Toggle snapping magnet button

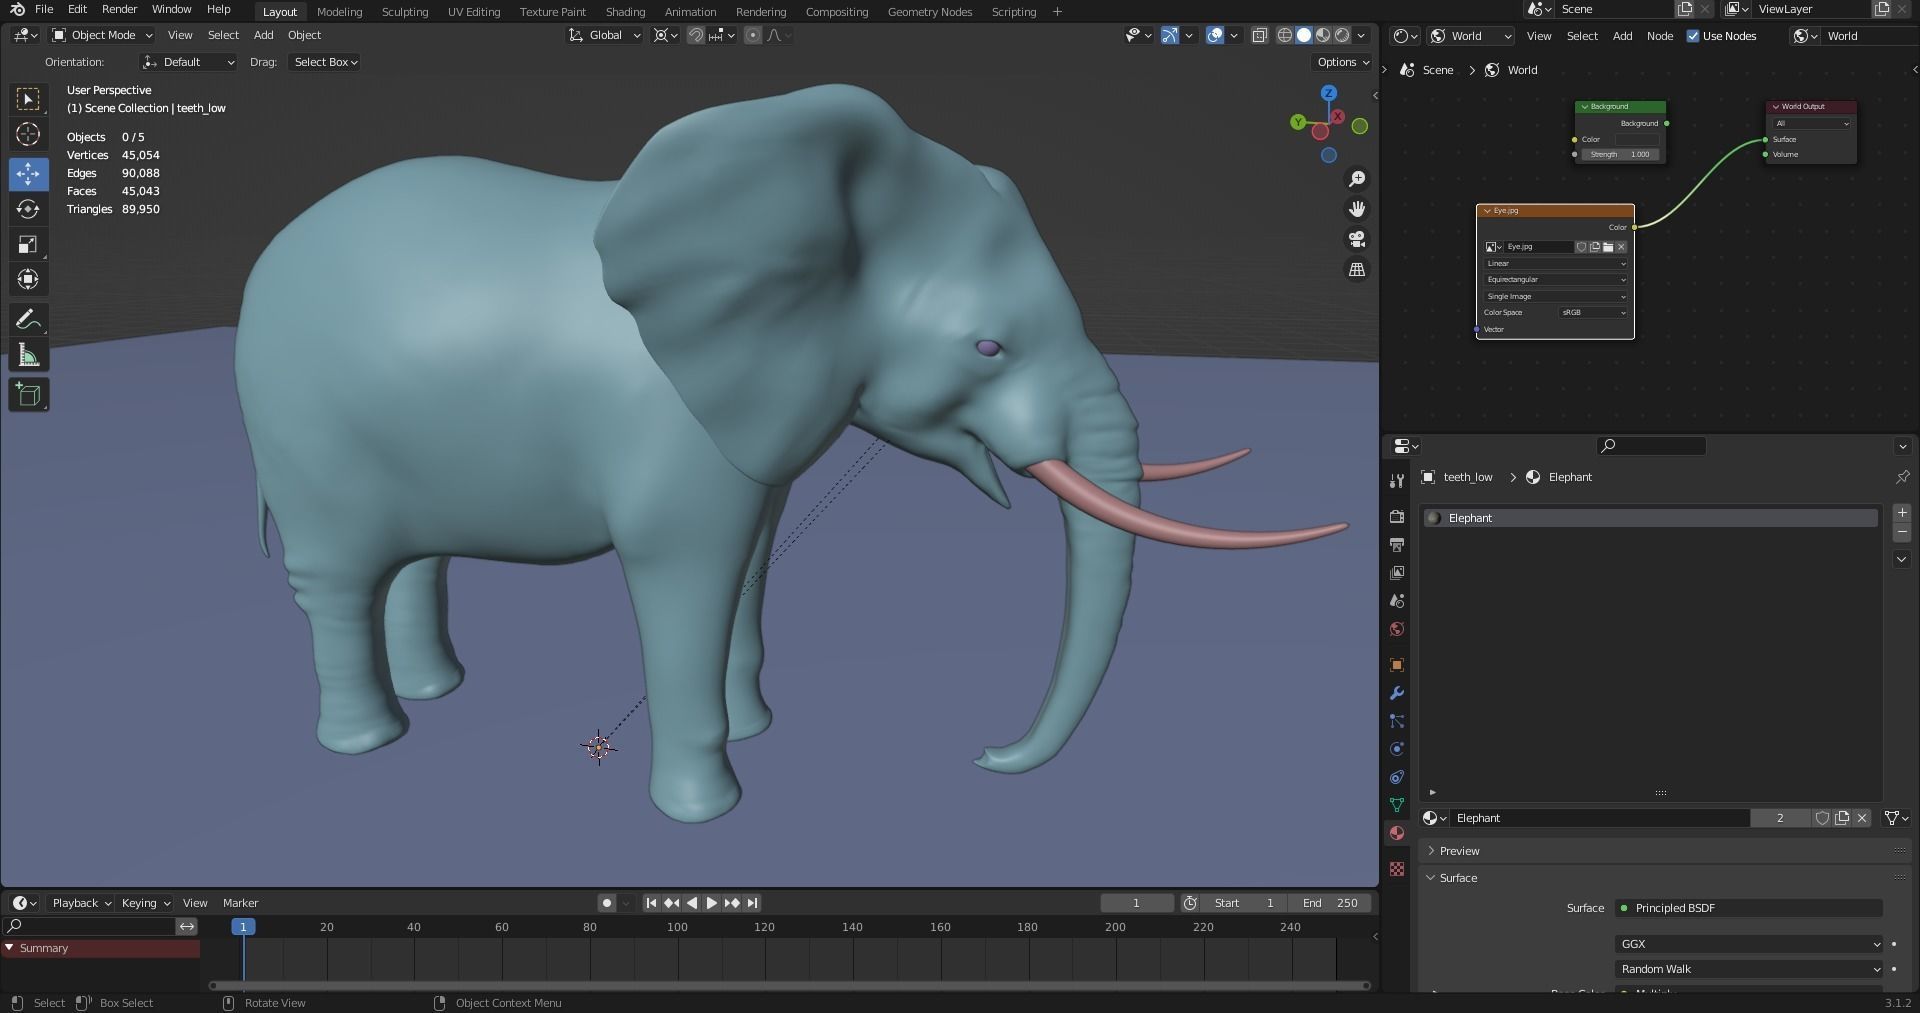[696, 35]
